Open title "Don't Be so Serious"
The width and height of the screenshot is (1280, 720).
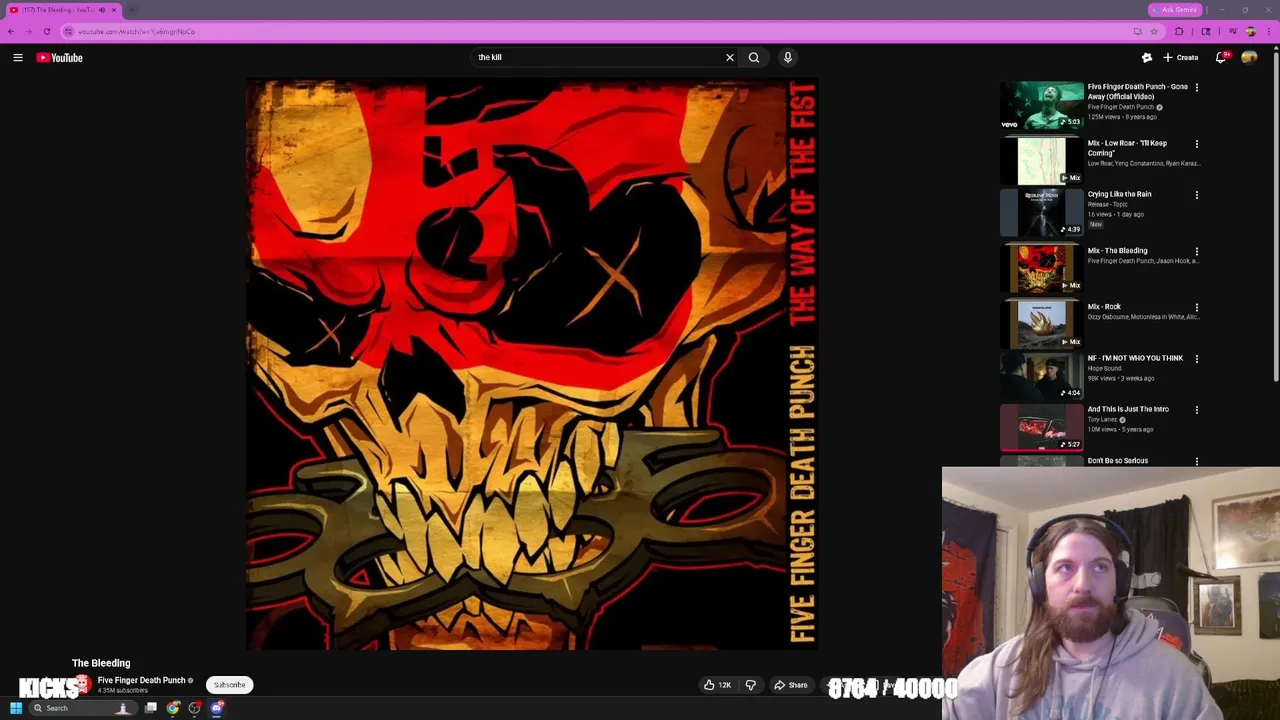pyautogui.click(x=1117, y=461)
